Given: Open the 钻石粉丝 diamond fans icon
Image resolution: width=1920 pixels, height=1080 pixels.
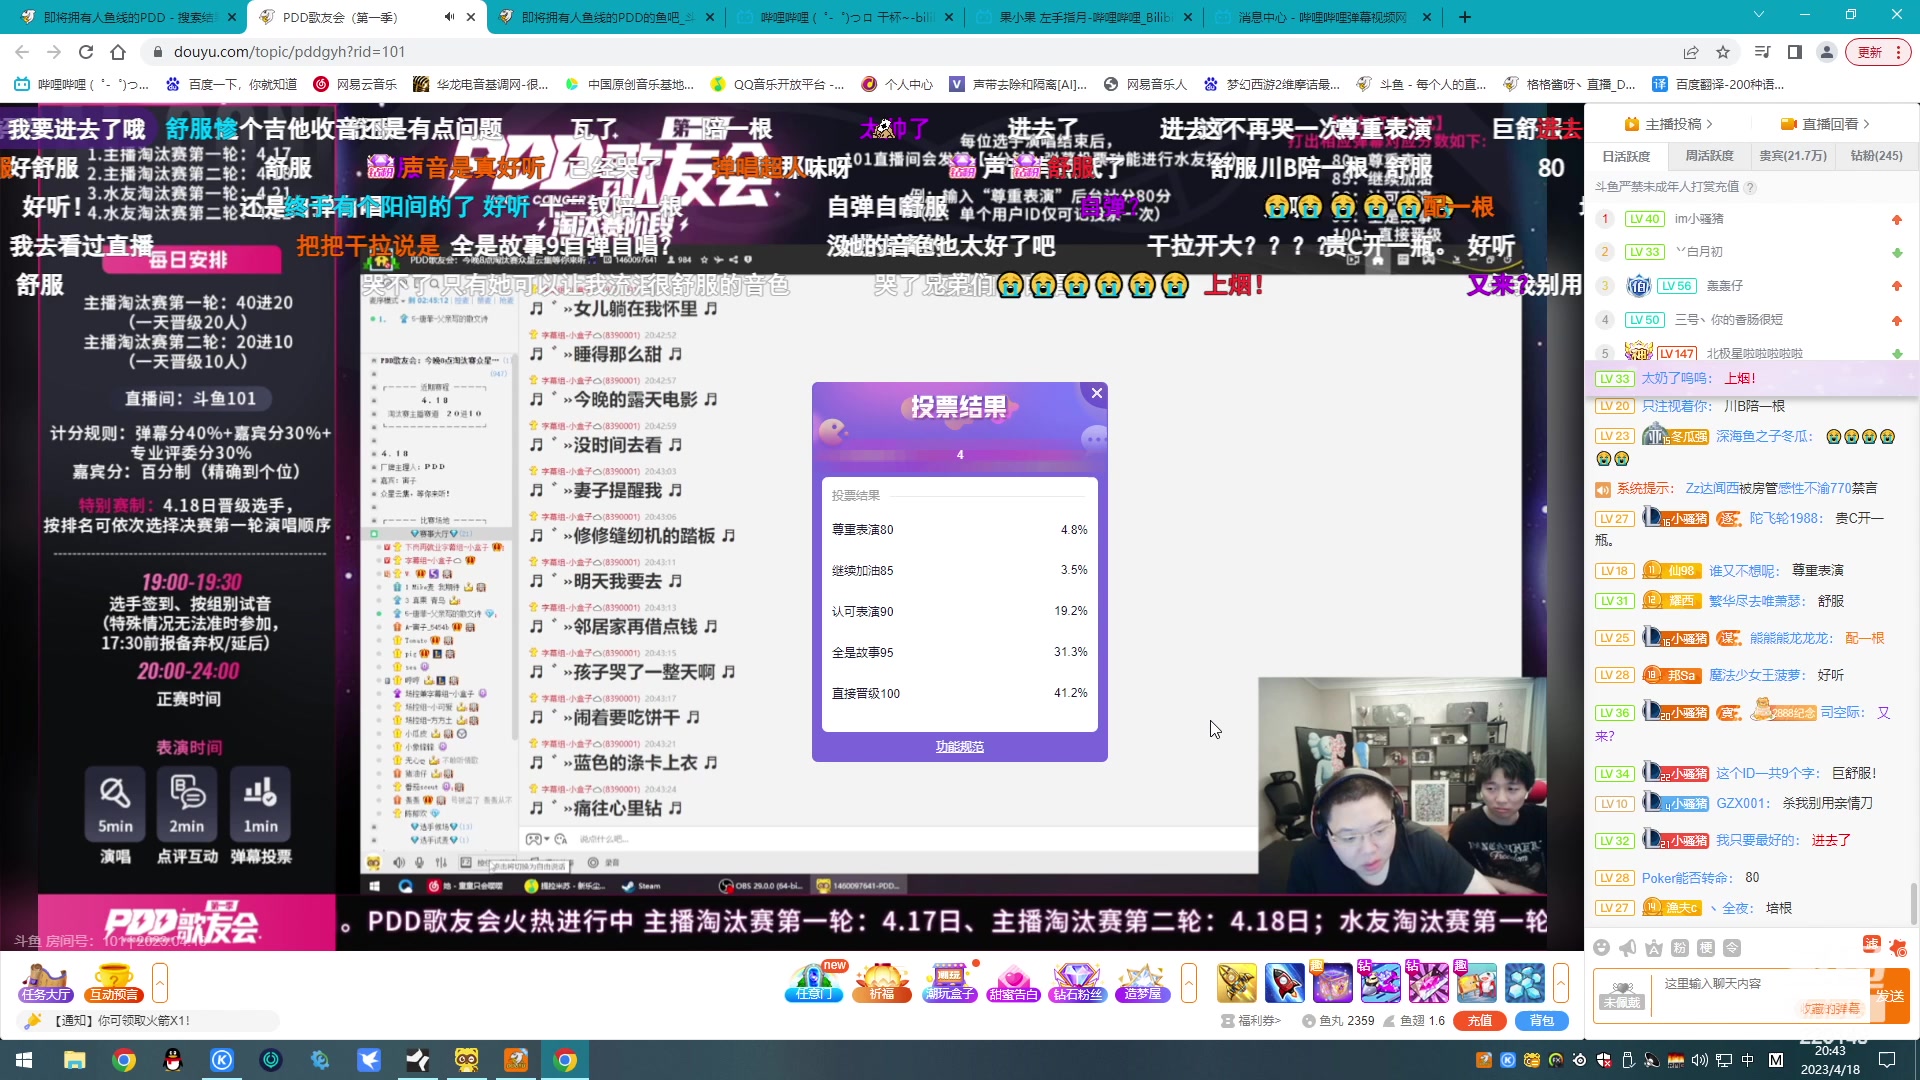Looking at the screenshot, I should pyautogui.click(x=1077, y=982).
